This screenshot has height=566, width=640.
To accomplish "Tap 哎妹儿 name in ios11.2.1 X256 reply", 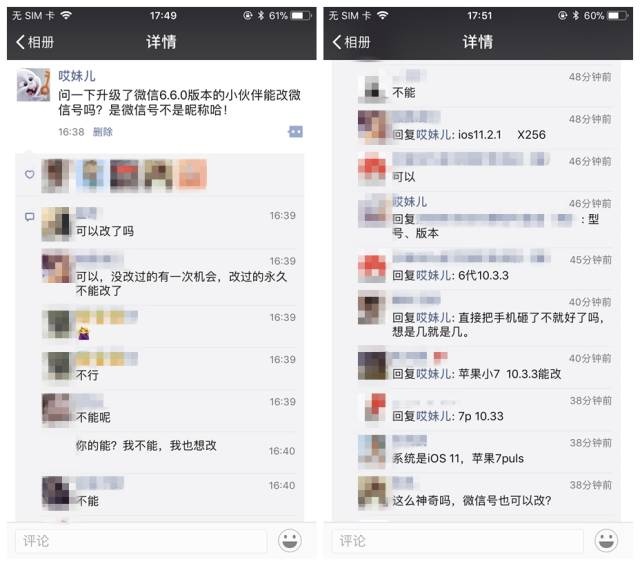I will point(433,135).
